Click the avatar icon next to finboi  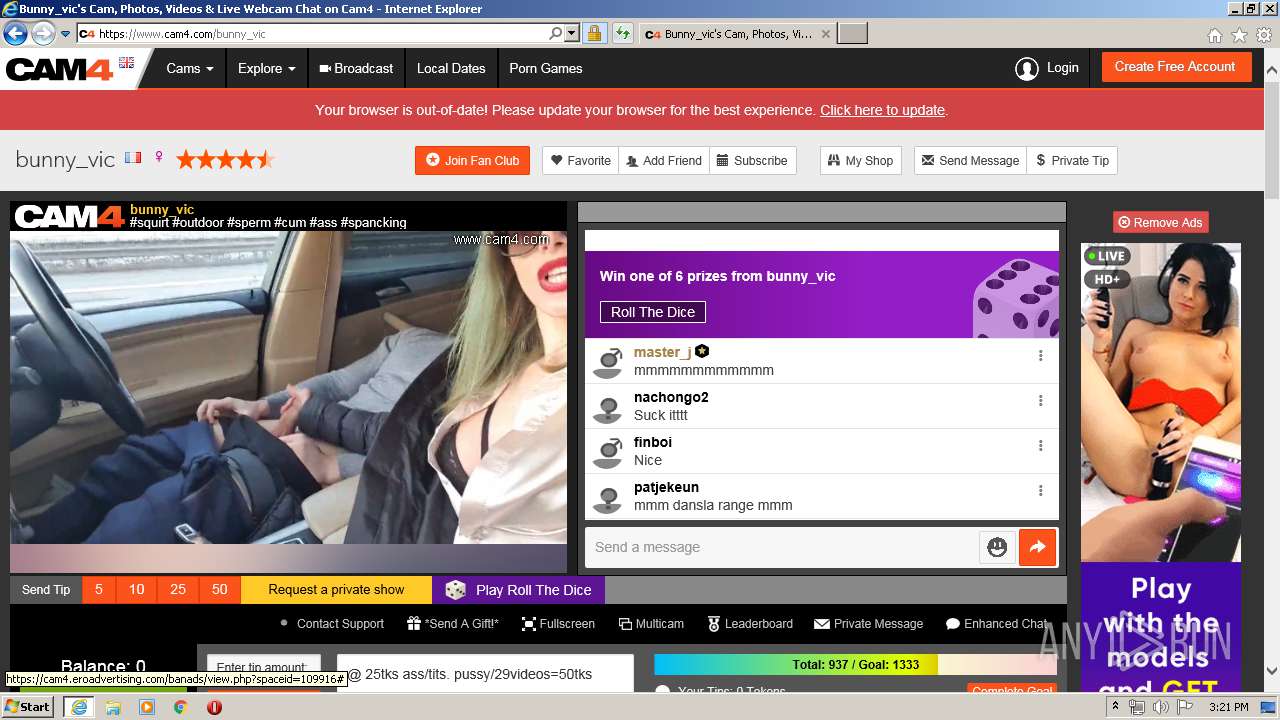click(x=608, y=452)
